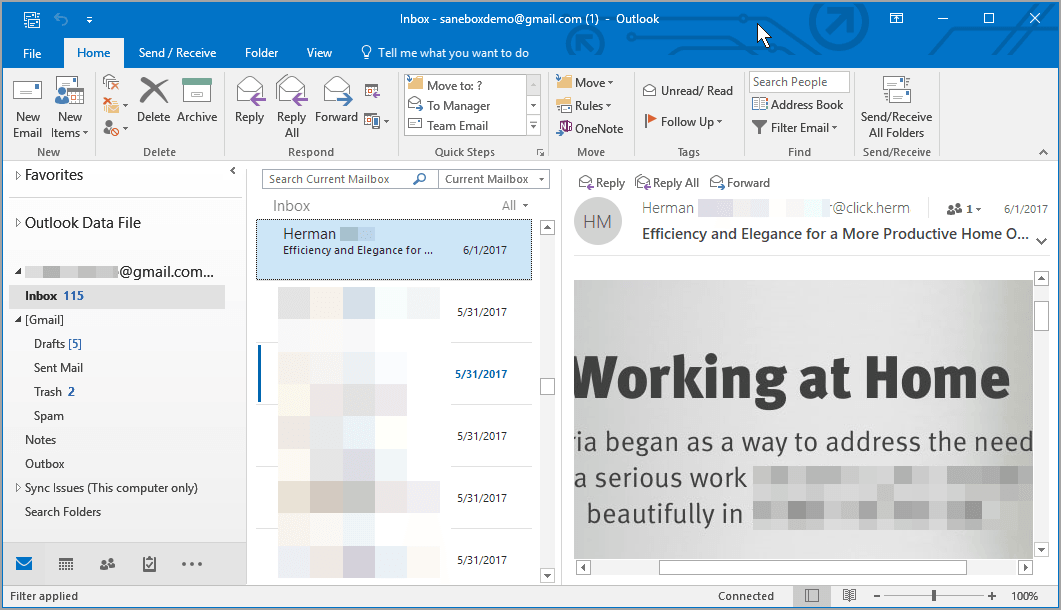Screen dimensions: 1061x610
Task: Open the Current Mailbox search scope dropdown
Action: point(494,179)
